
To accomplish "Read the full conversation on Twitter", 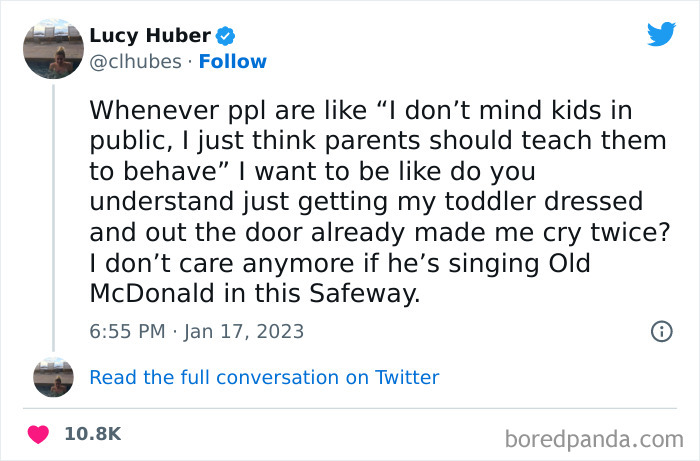I will [264, 377].
